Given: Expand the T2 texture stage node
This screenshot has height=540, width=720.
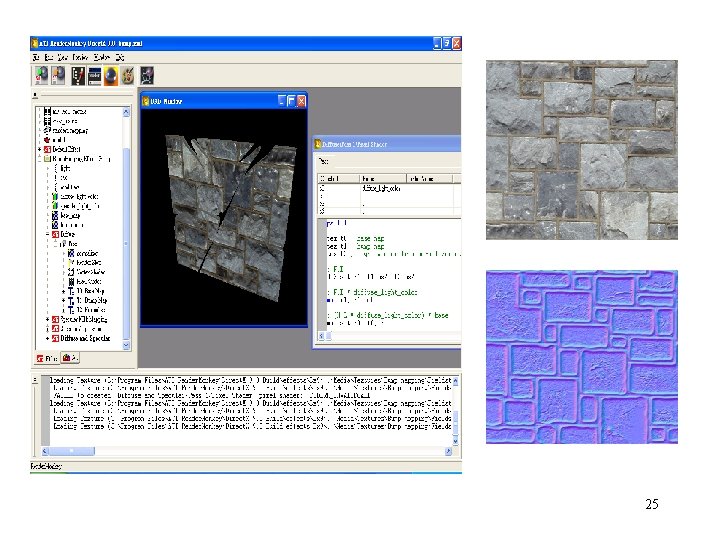Looking at the screenshot, I should (63, 310).
